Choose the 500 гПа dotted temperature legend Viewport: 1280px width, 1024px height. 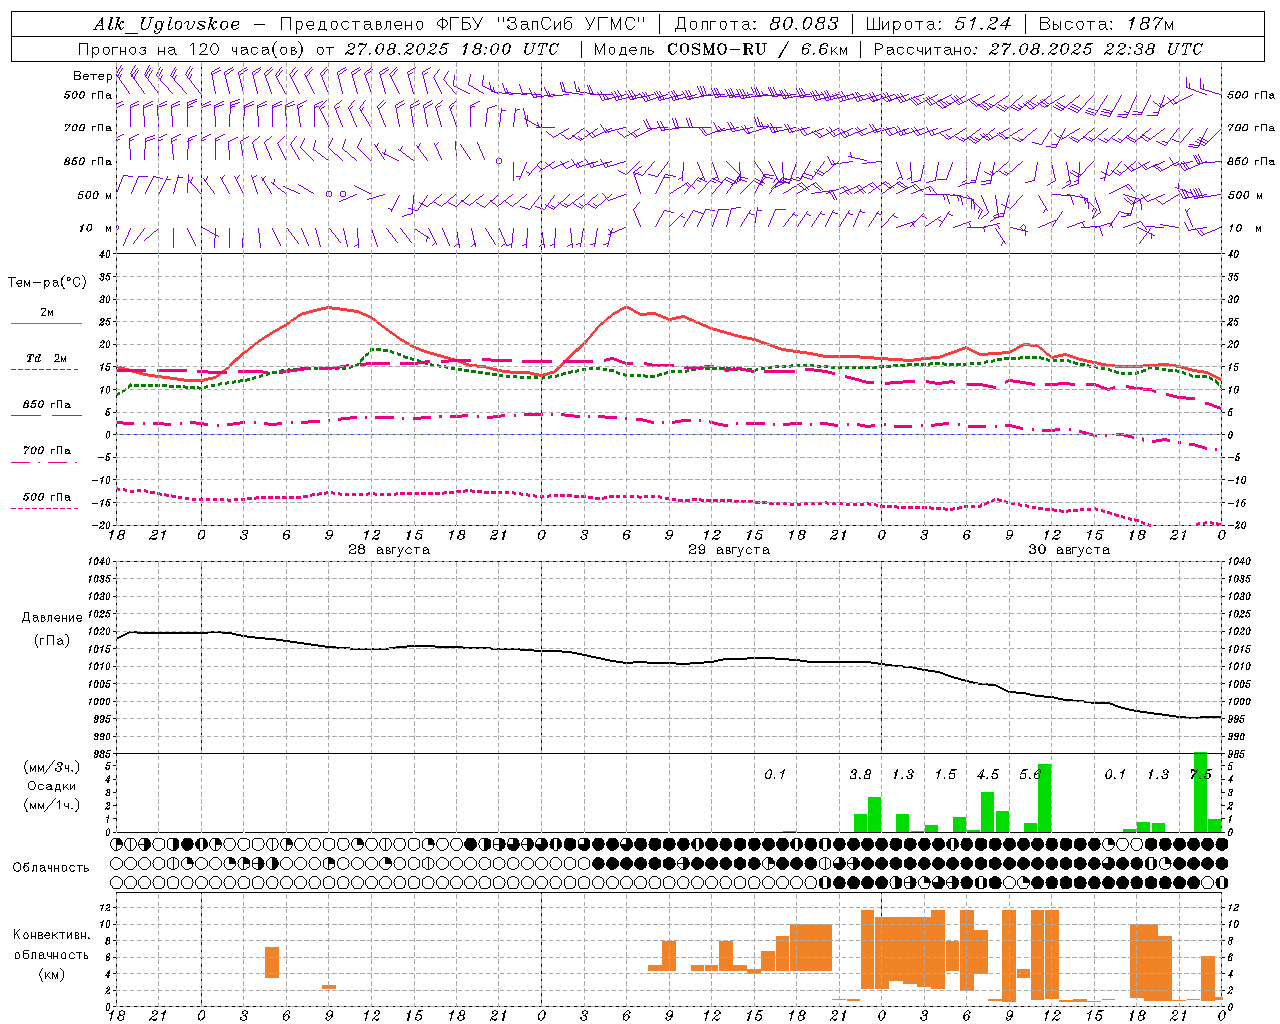pos(46,502)
